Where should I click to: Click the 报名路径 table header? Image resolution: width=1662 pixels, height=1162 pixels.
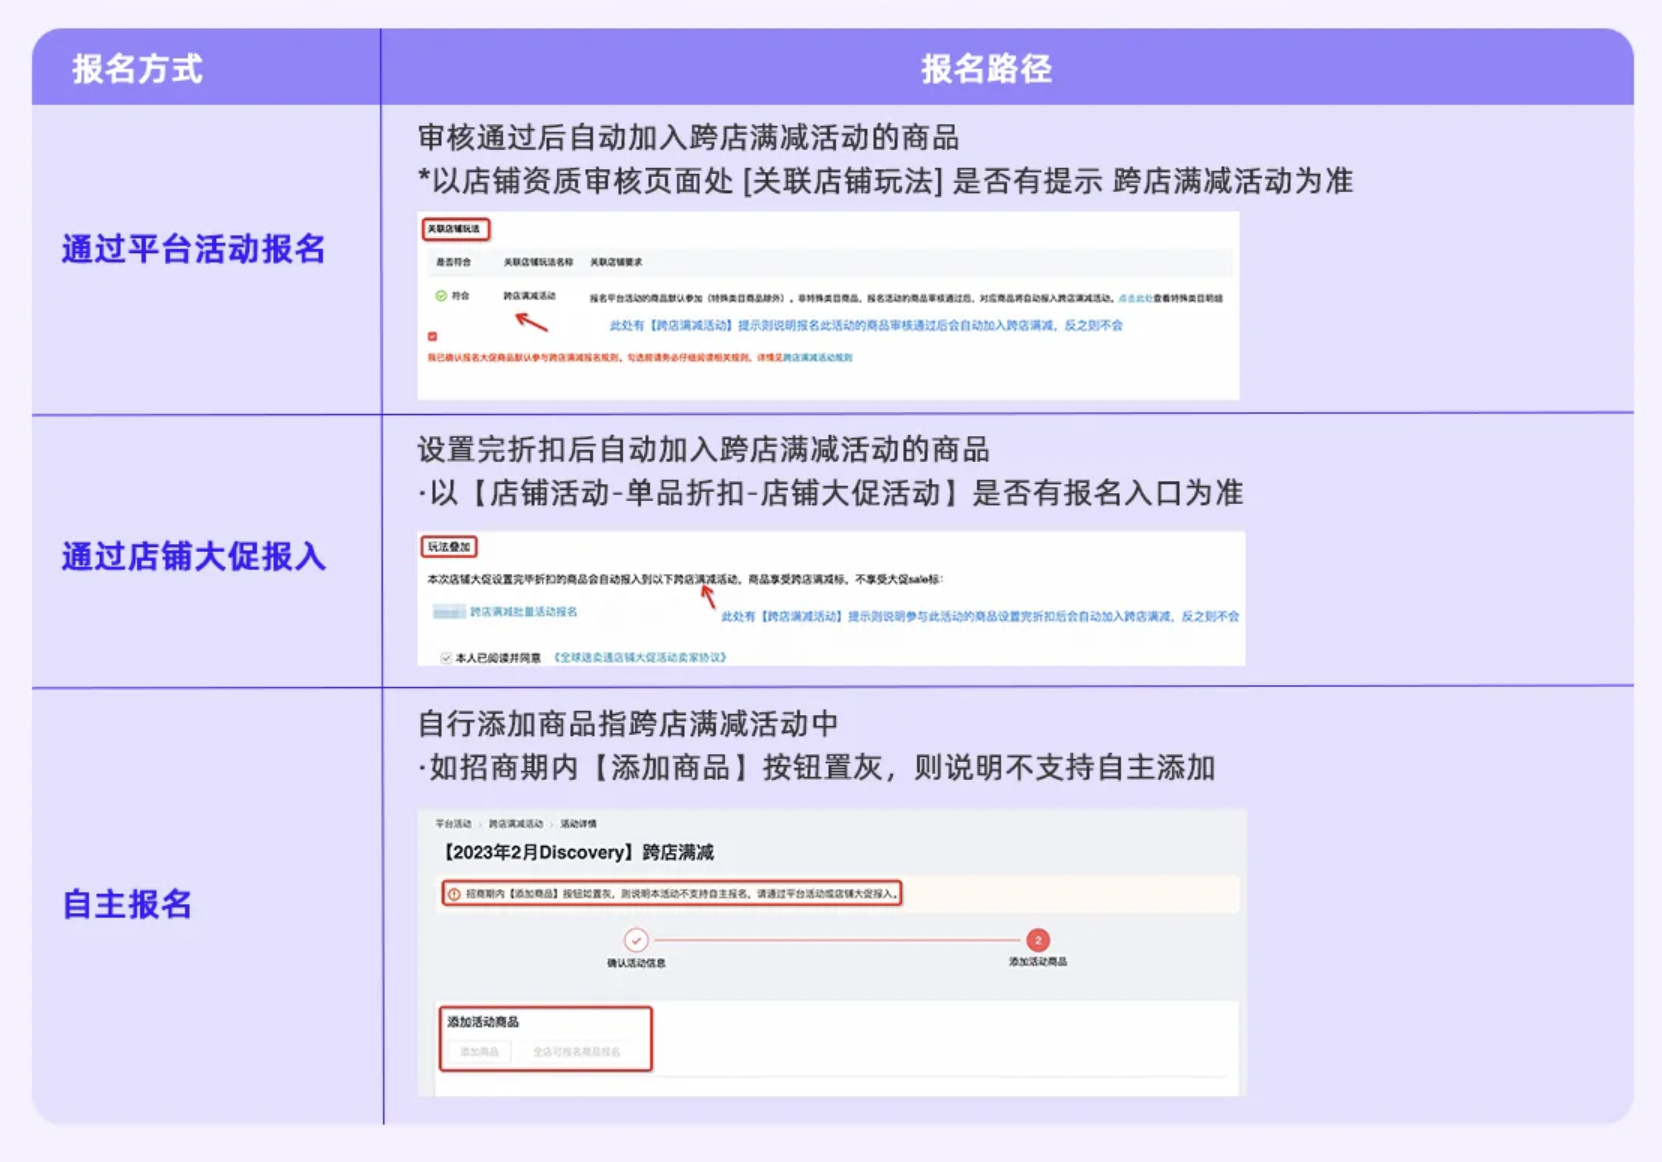[x=986, y=69]
